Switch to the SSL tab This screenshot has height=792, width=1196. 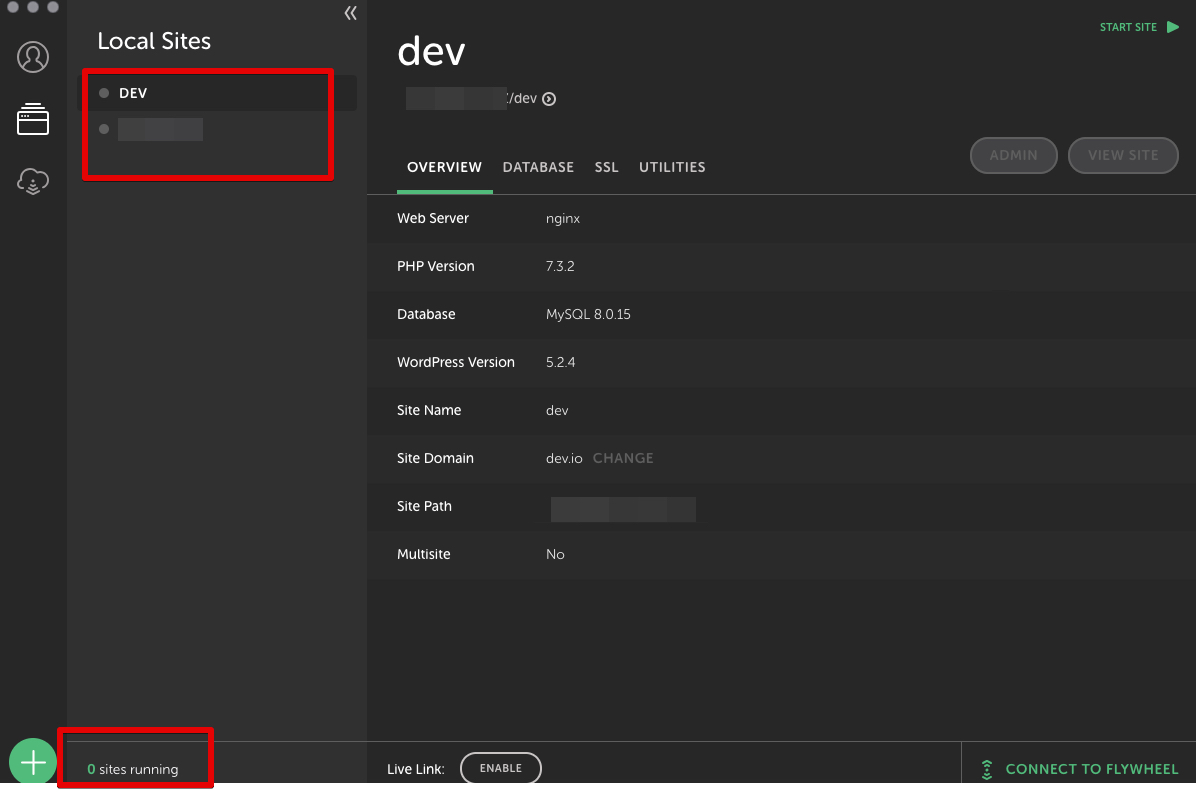606,167
